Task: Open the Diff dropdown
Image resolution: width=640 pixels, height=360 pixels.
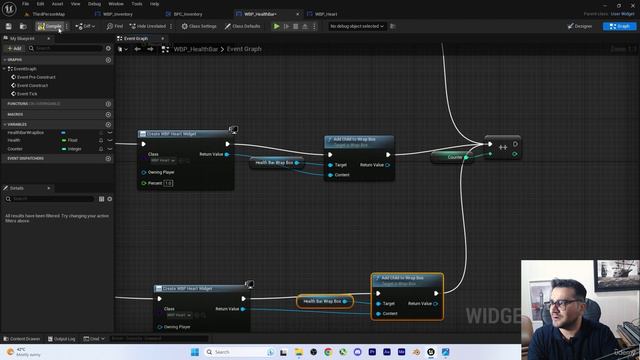Action: pyautogui.click(x=85, y=26)
